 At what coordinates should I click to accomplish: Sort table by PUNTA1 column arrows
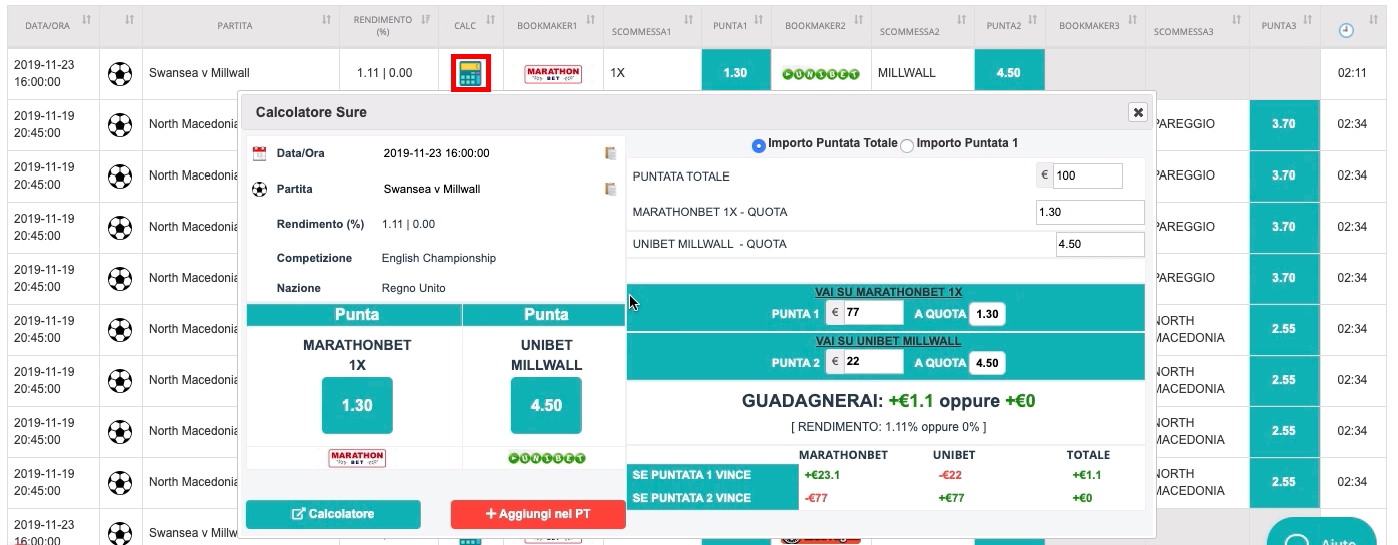759,20
